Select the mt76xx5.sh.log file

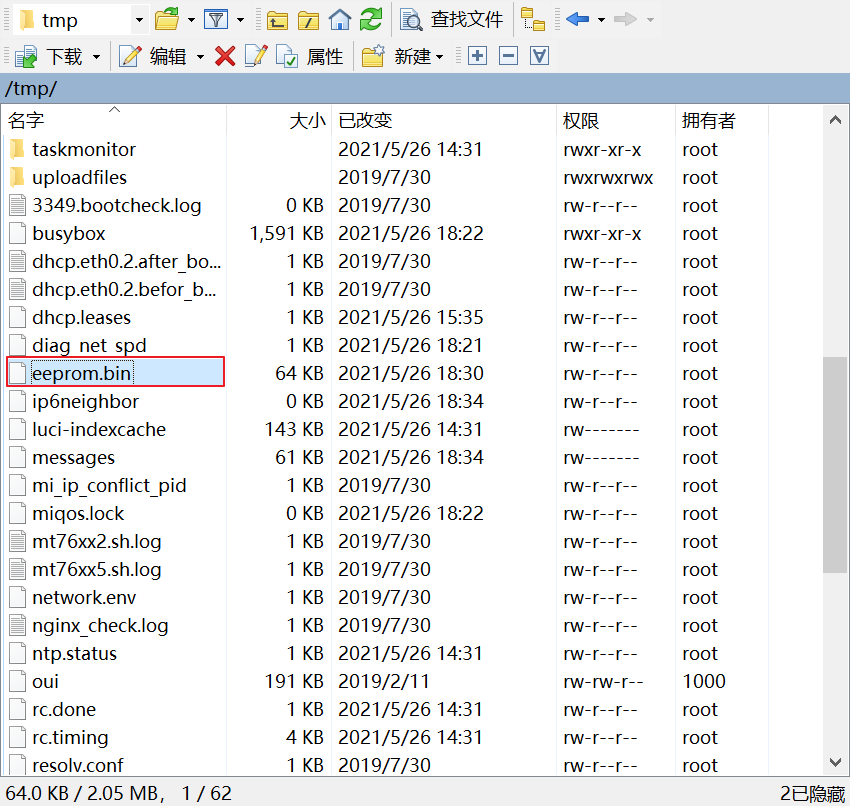(x=96, y=570)
